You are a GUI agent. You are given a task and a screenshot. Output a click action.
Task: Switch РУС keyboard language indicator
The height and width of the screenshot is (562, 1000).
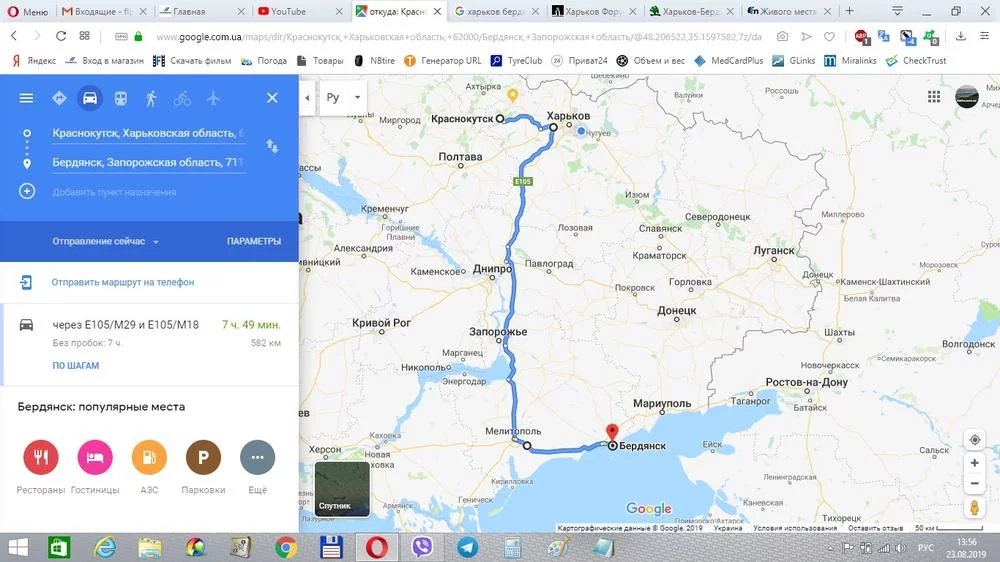(x=925, y=548)
